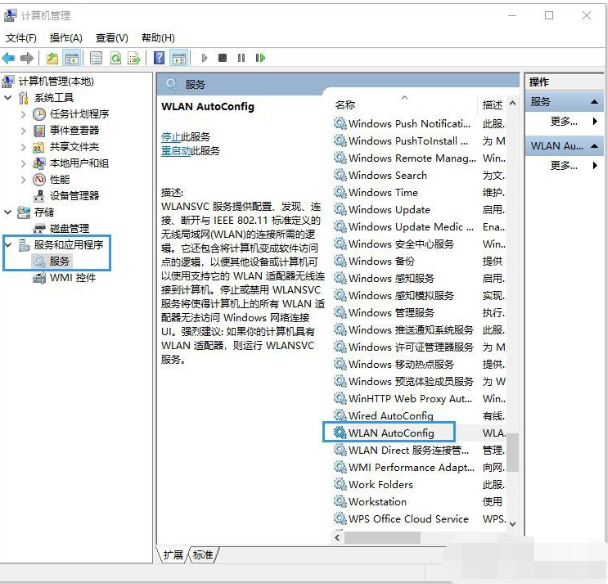This screenshot has width=608, height=584.
Task: Click the 停止 service link
Action: 171,136
